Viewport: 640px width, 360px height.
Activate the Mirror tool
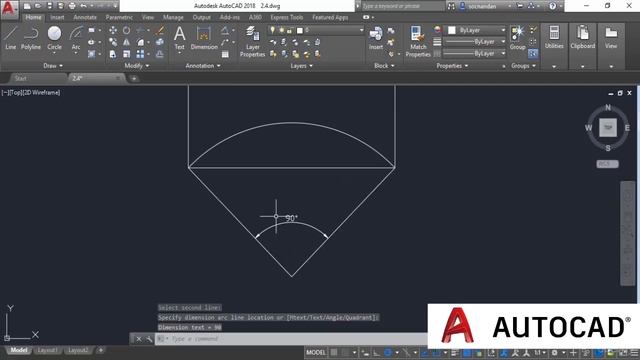(127, 42)
